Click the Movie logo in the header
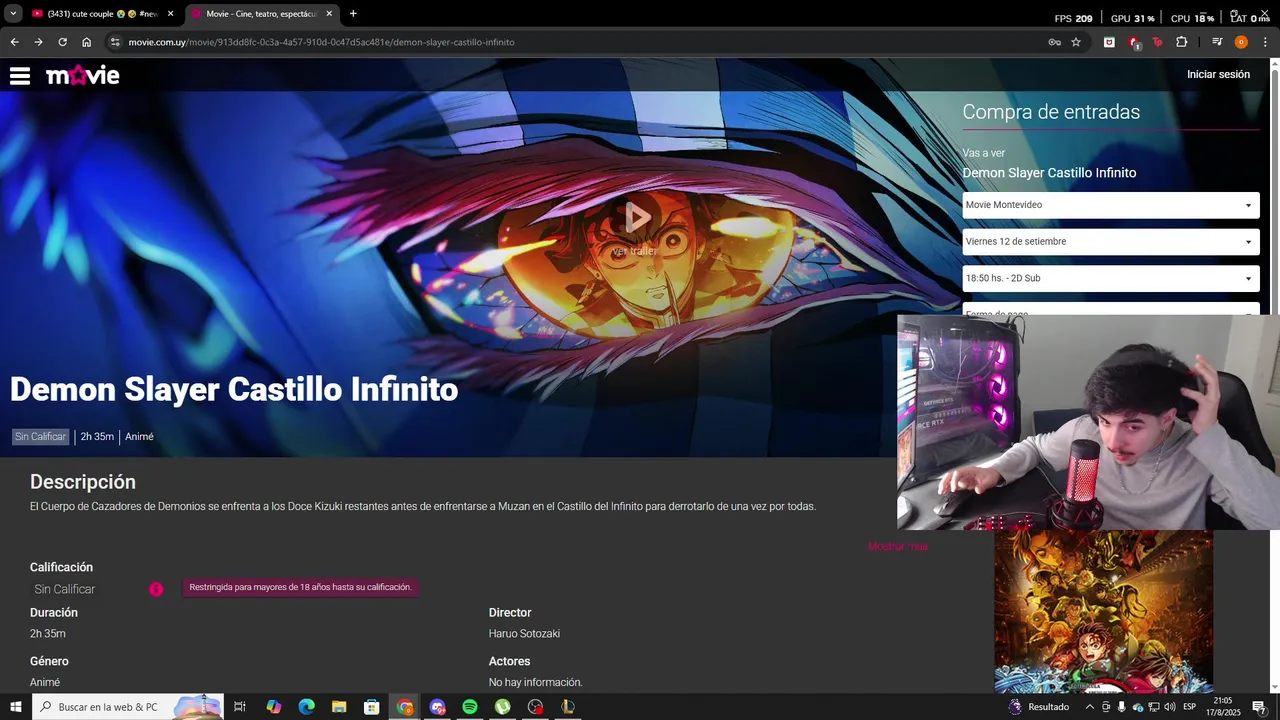The image size is (1280, 720). [83, 75]
